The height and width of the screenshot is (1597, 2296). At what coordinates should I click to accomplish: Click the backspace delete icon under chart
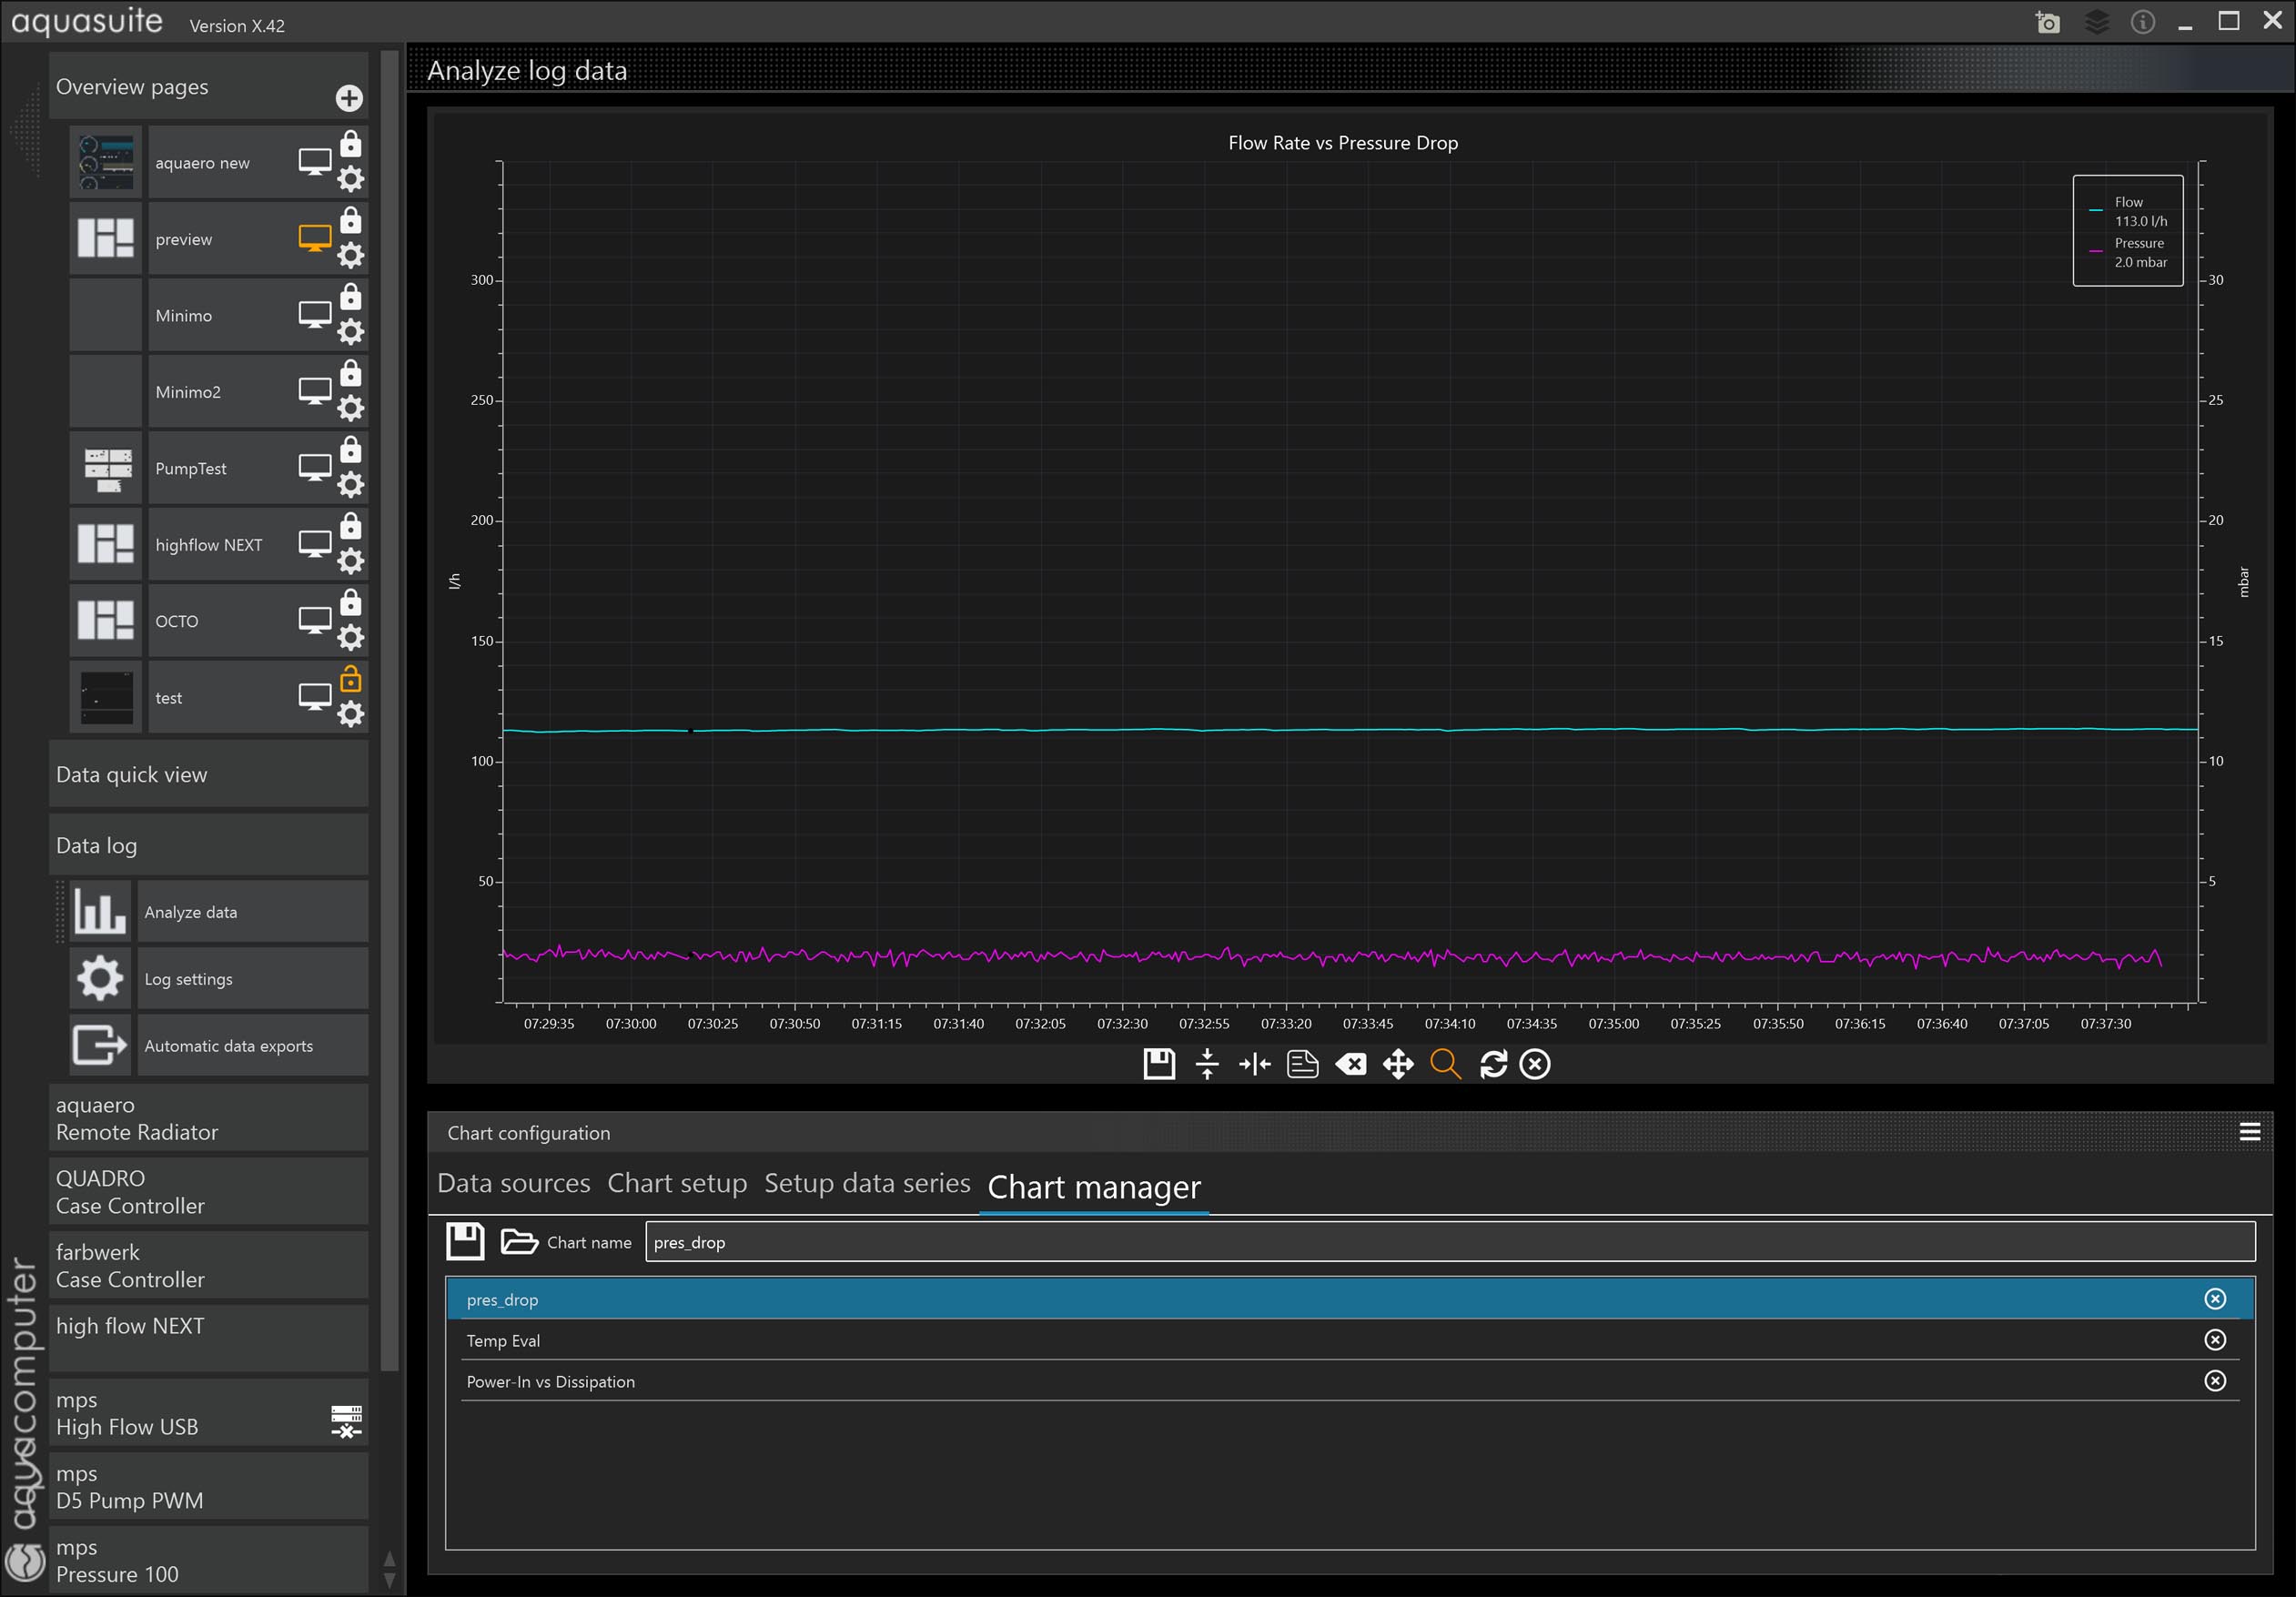click(x=1350, y=1064)
